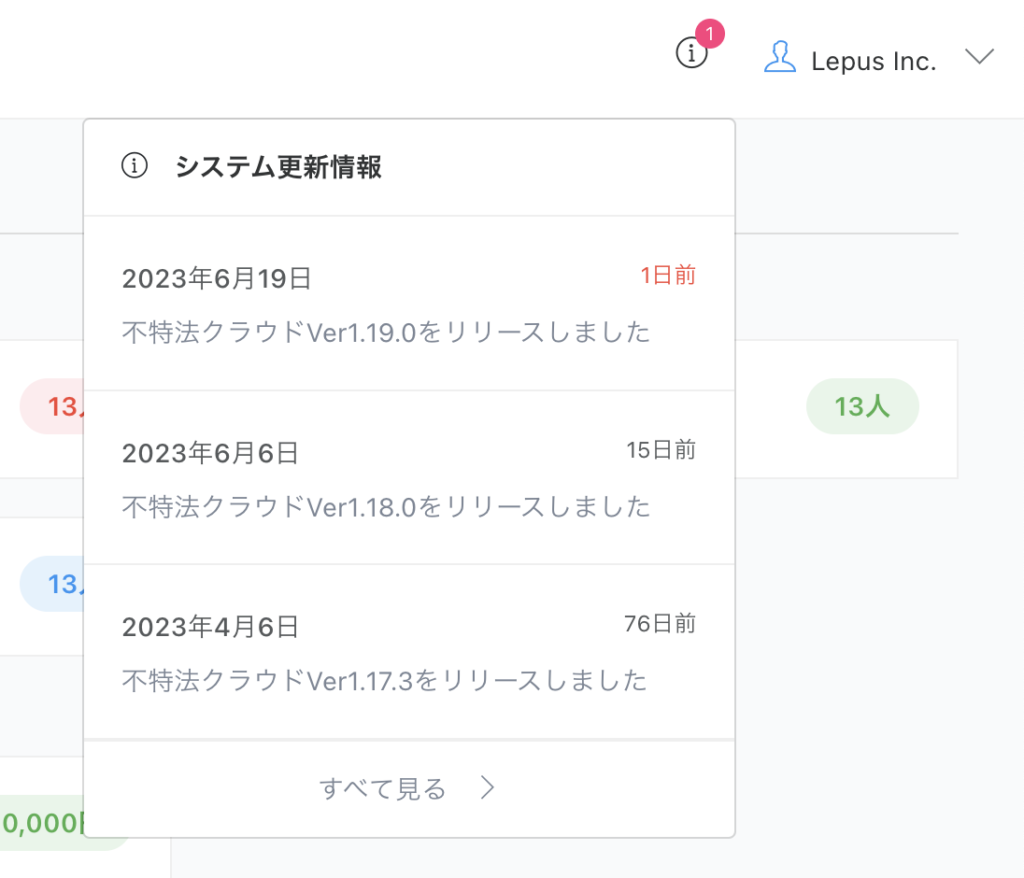Click the info icon beside システム更新情報 heading
The height and width of the screenshot is (878, 1024).
point(134,166)
